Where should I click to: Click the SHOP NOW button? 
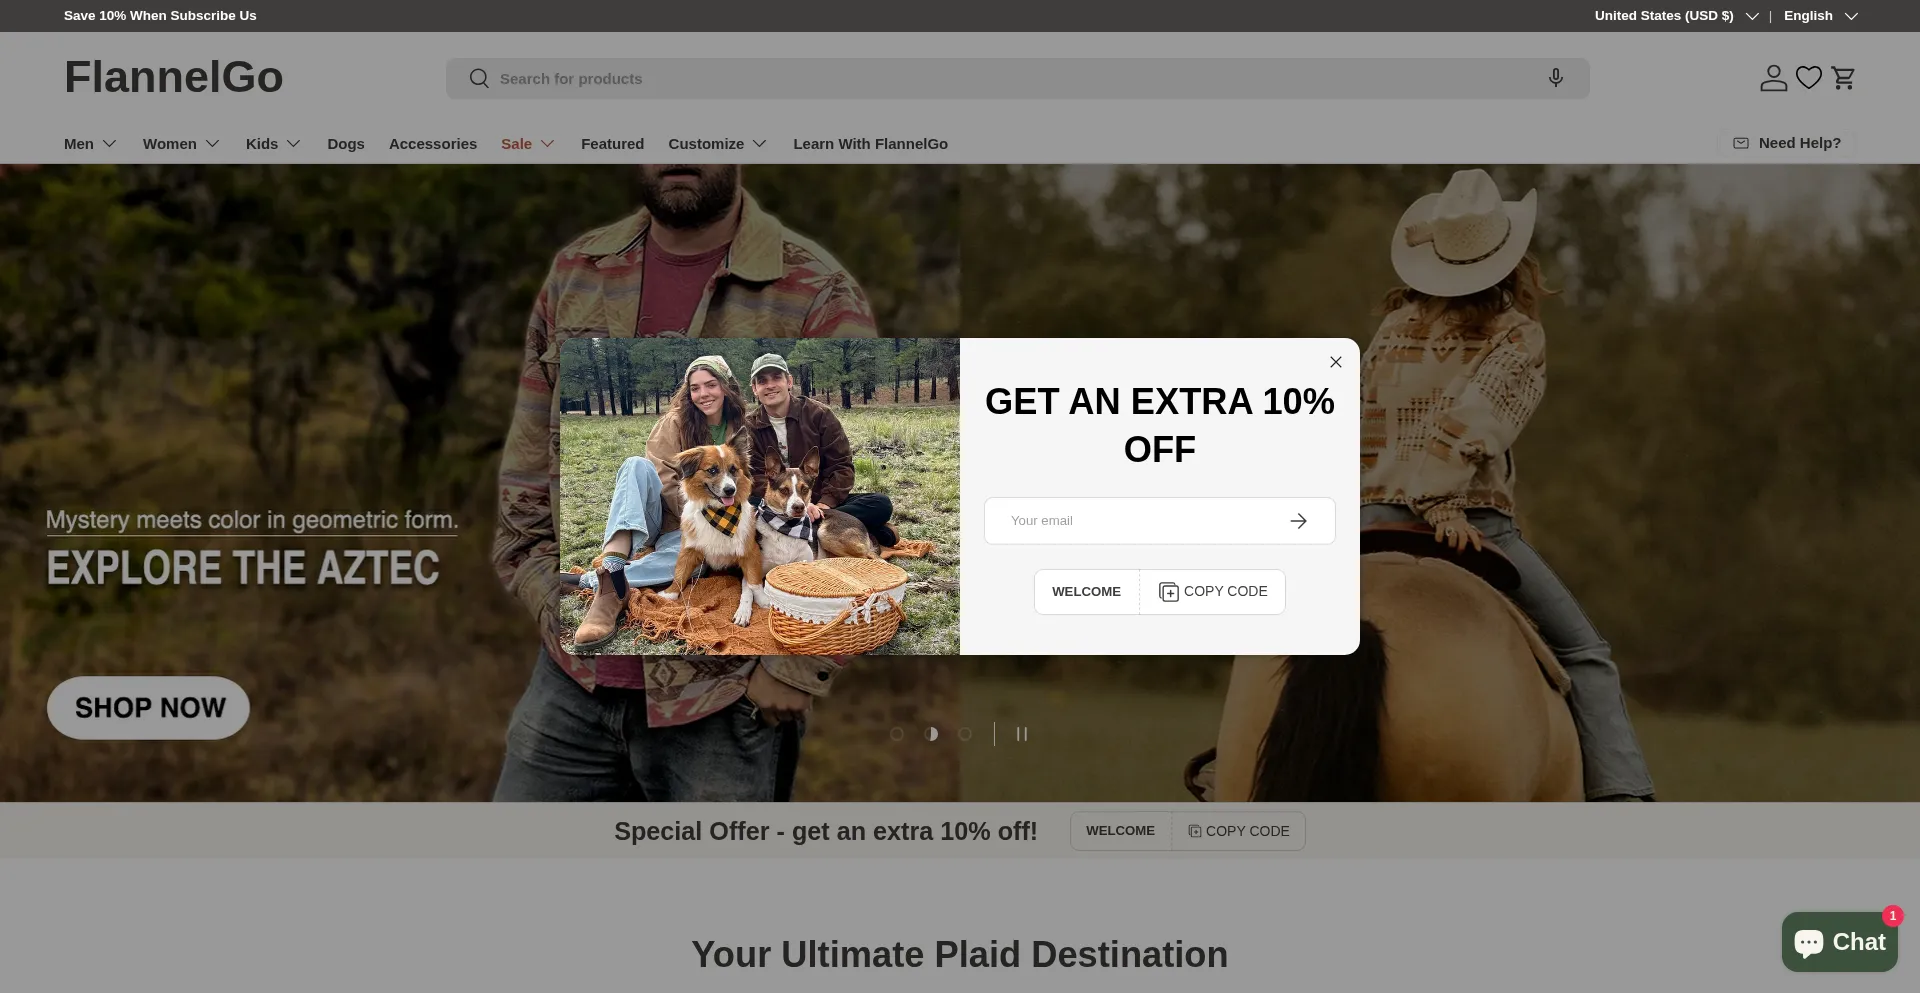click(x=148, y=708)
